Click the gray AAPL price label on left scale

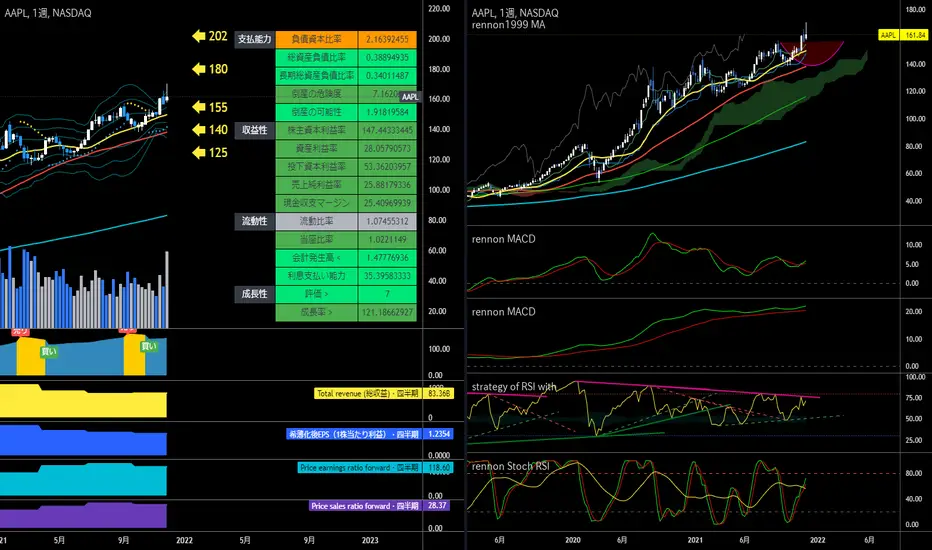pyautogui.click(x=410, y=96)
